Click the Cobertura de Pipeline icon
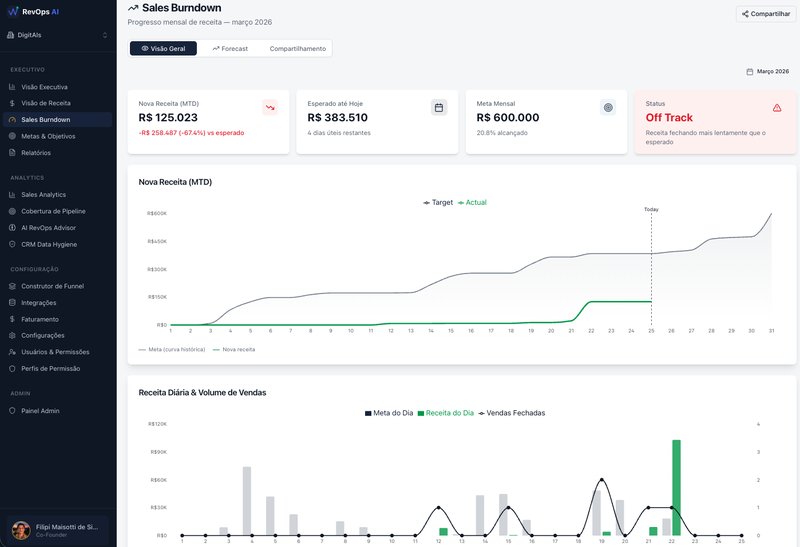This screenshot has height=547, width=800. (12, 211)
